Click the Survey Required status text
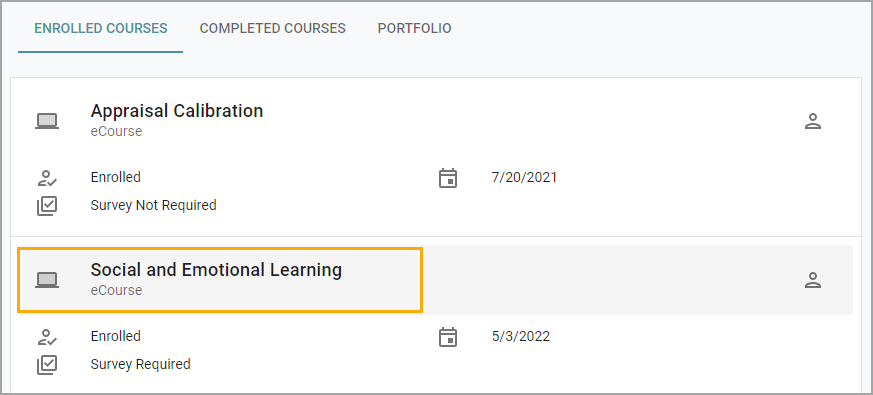The height and width of the screenshot is (395, 873). pyautogui.click(x=140, y=364)
